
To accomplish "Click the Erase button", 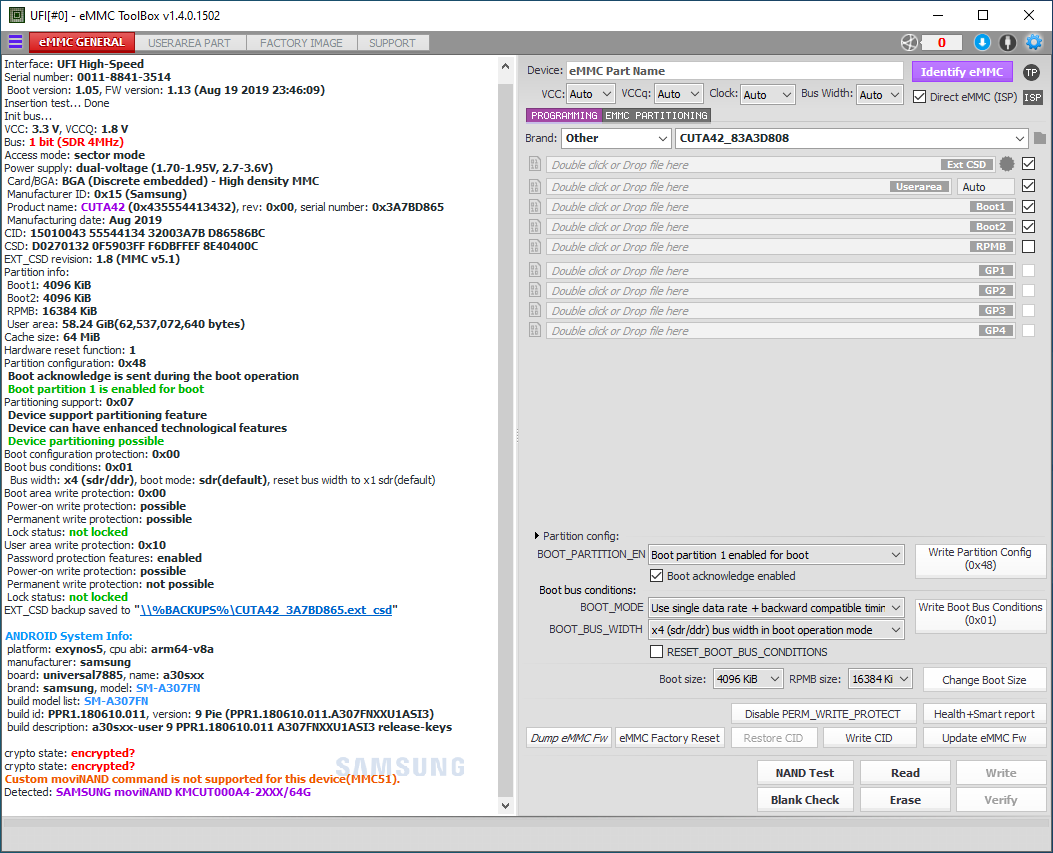I will 905,800.
